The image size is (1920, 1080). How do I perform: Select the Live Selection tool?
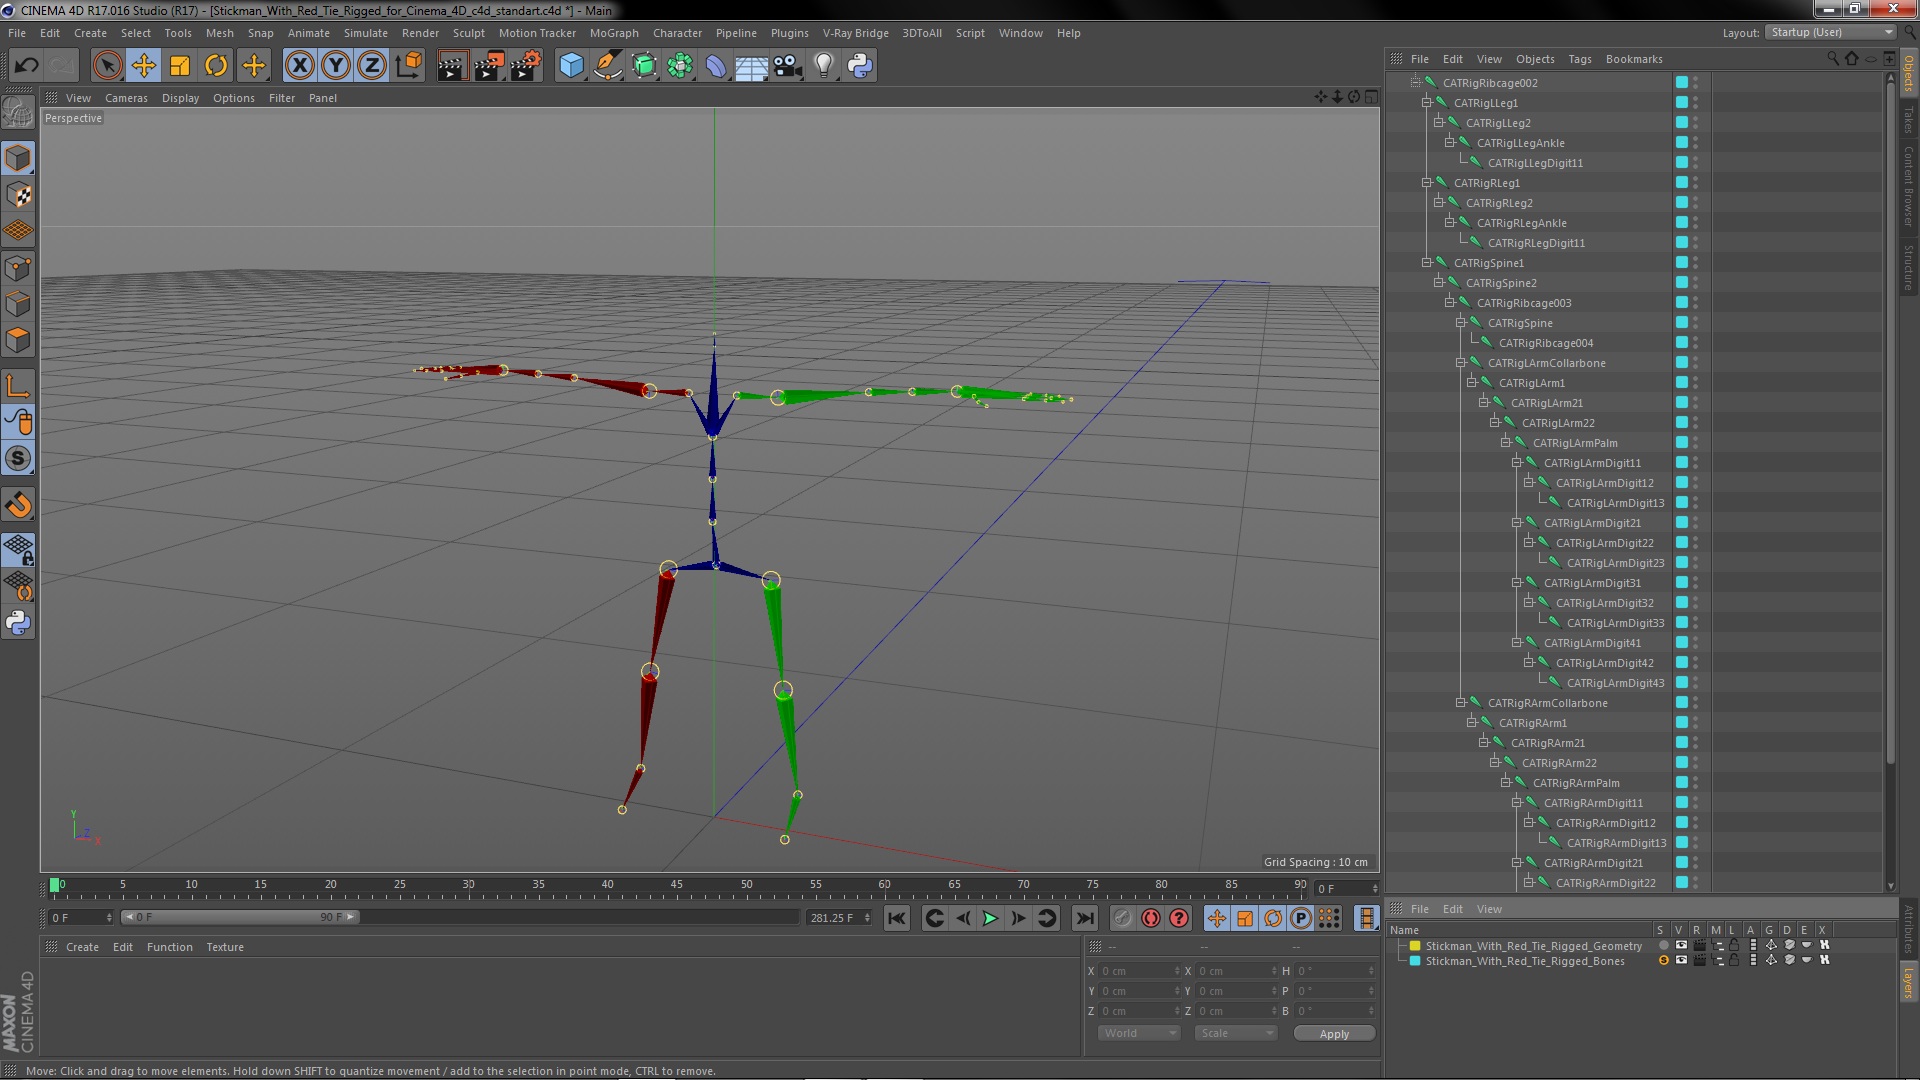[107, 66]
